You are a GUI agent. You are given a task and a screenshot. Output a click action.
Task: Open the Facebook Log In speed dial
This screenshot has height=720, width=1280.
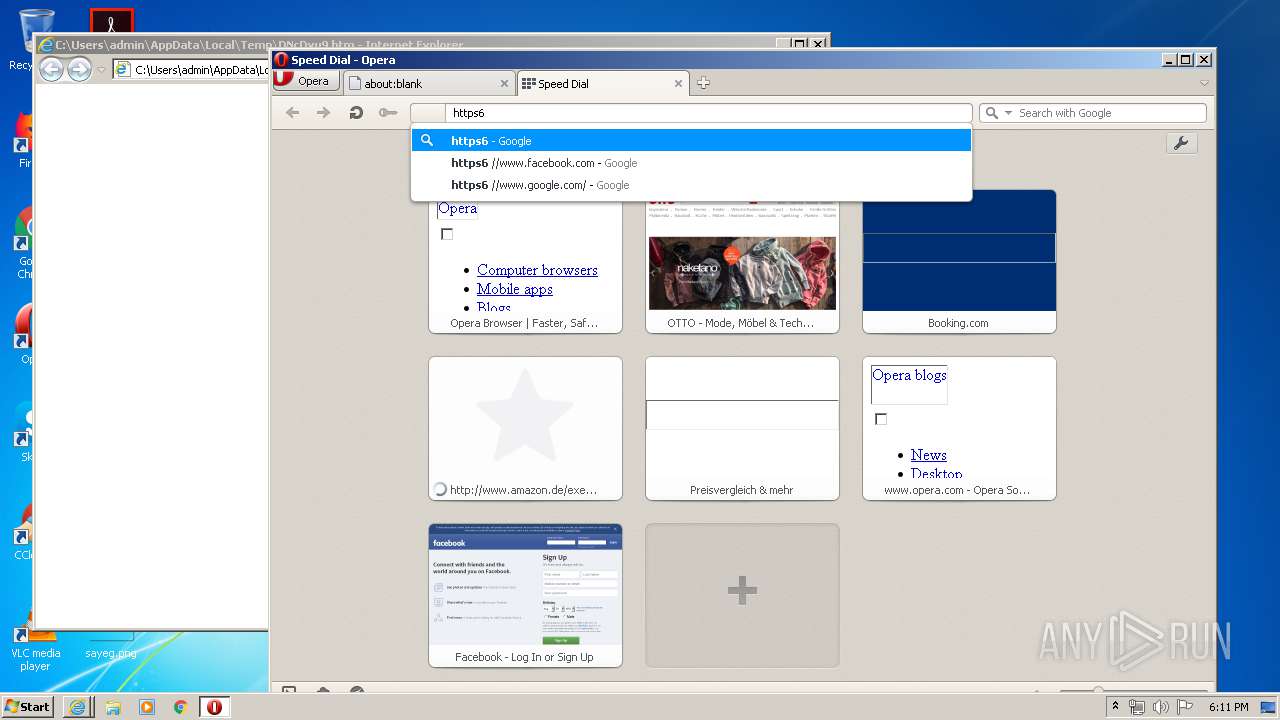pos(525,595)
